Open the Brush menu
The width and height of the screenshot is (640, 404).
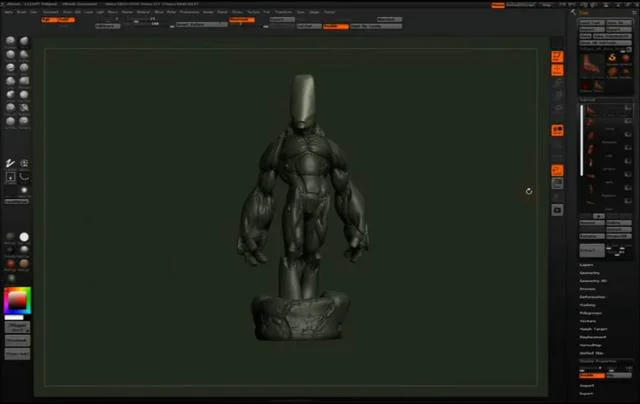click(21, 12)
